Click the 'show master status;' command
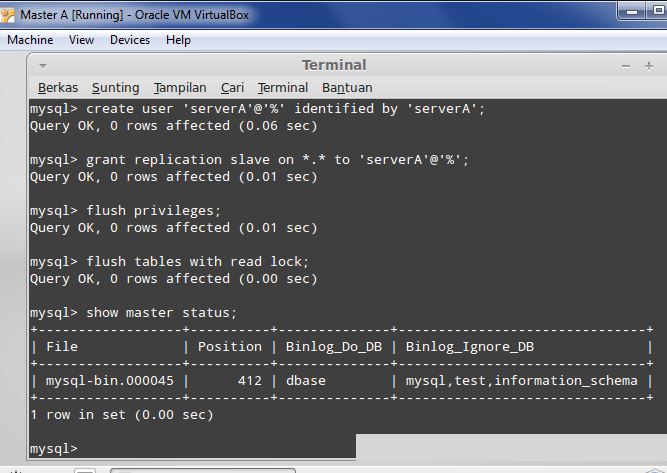The width and height of the screenshot is (667, 473). (x=161, y=313)
